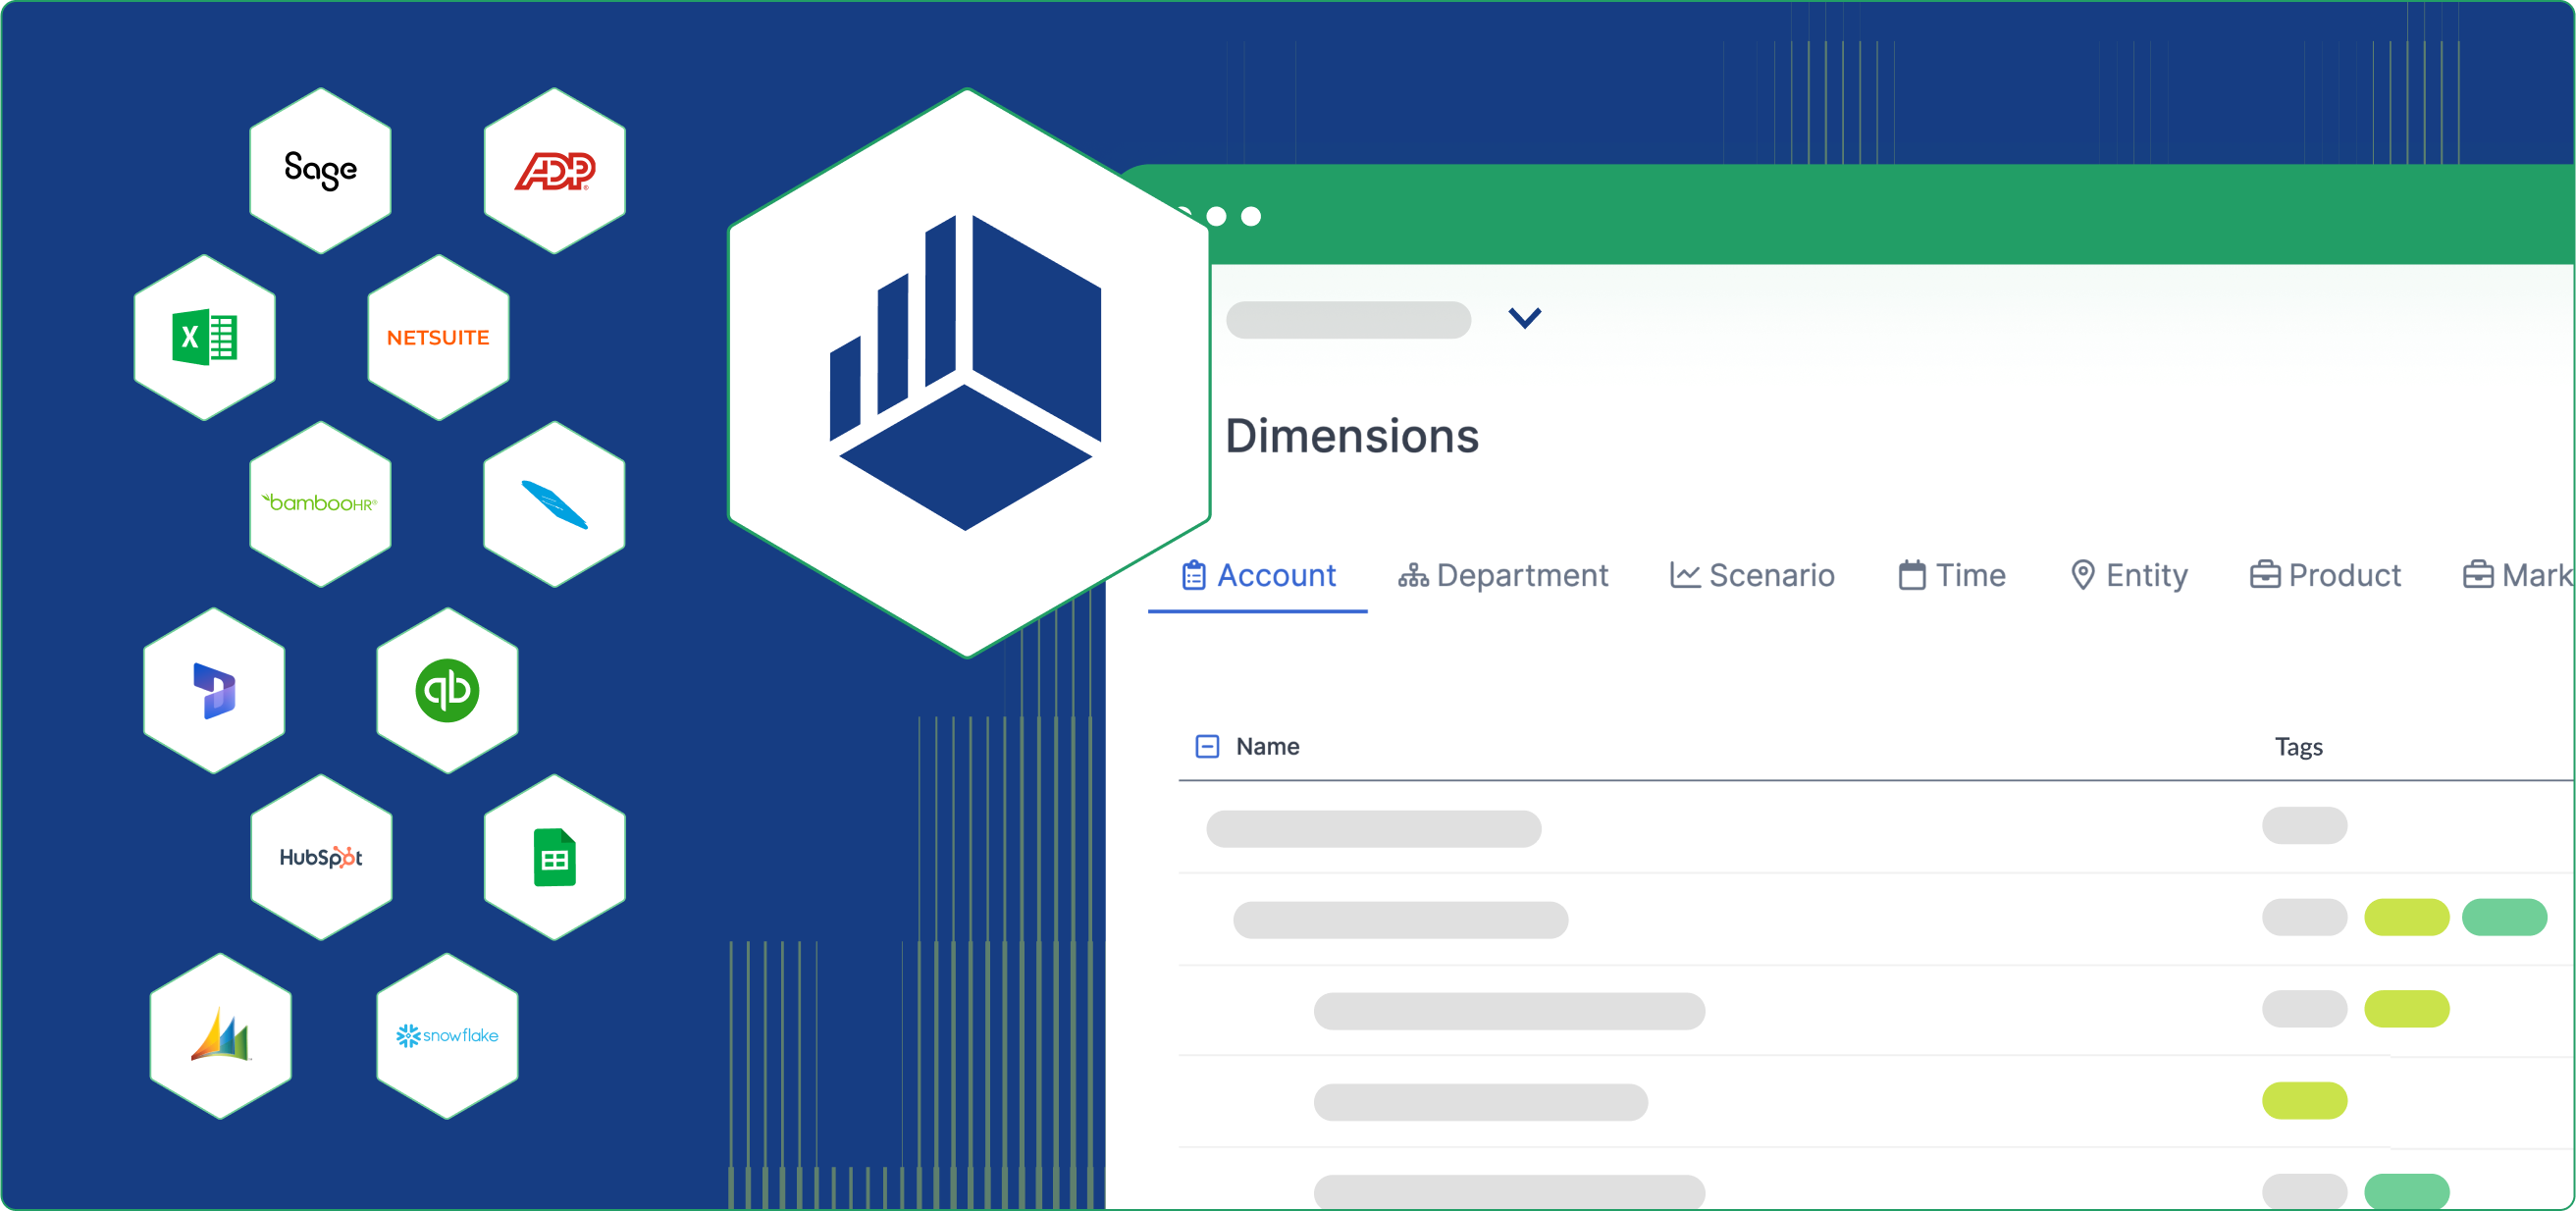Select the Entity tab
This screenshot has height=1211, width=2576.
pos(2130,575)
